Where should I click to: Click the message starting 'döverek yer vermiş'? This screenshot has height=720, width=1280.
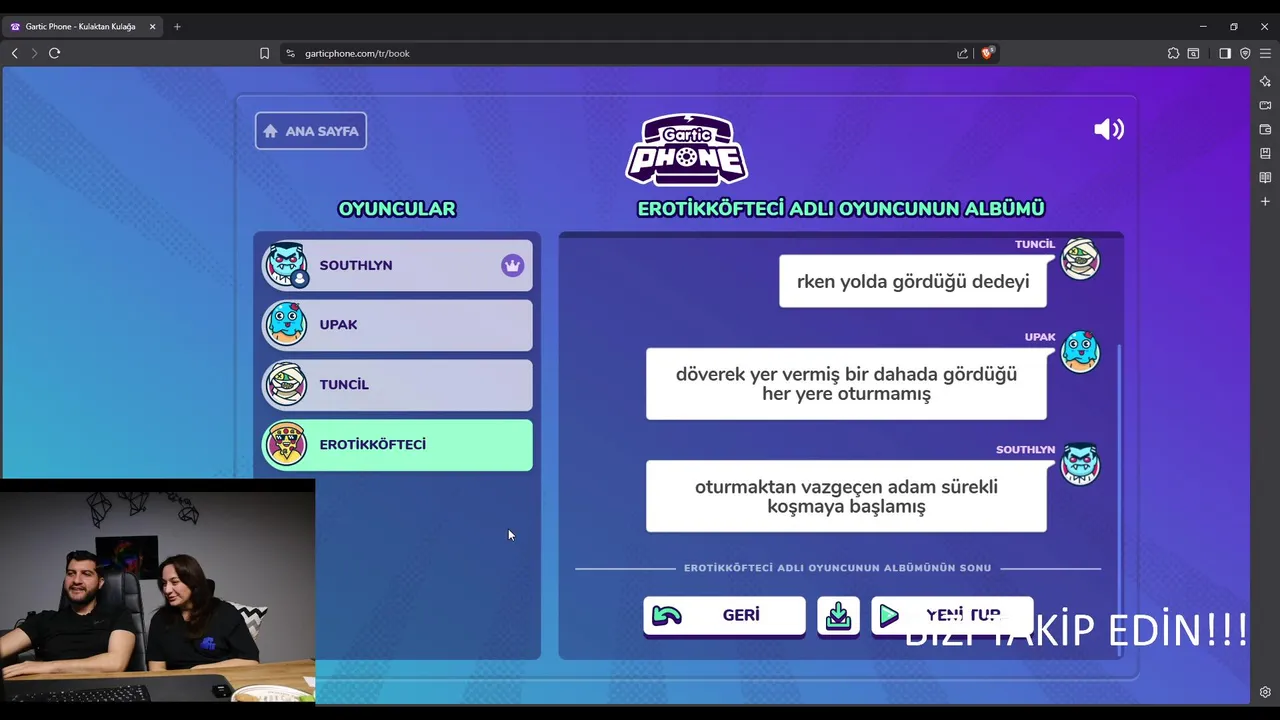(846, 384)
